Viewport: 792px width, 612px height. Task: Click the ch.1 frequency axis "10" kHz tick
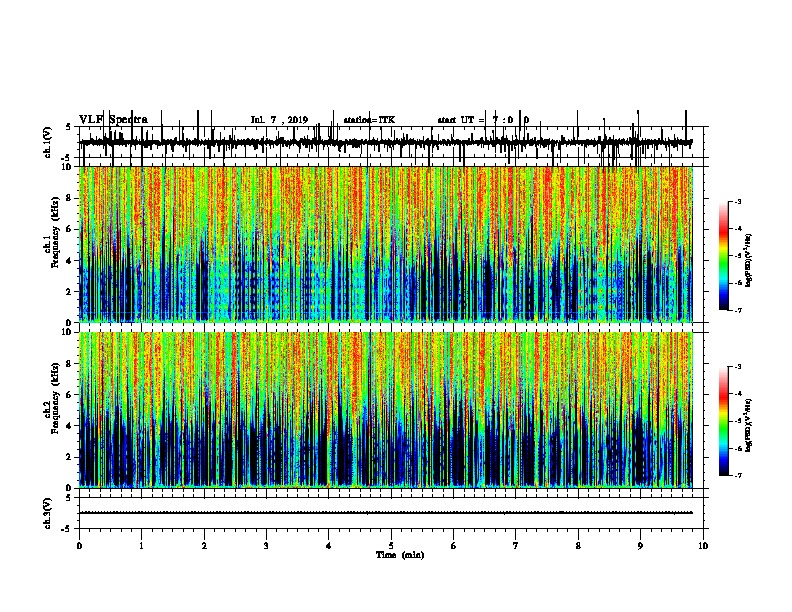(66, 167)
